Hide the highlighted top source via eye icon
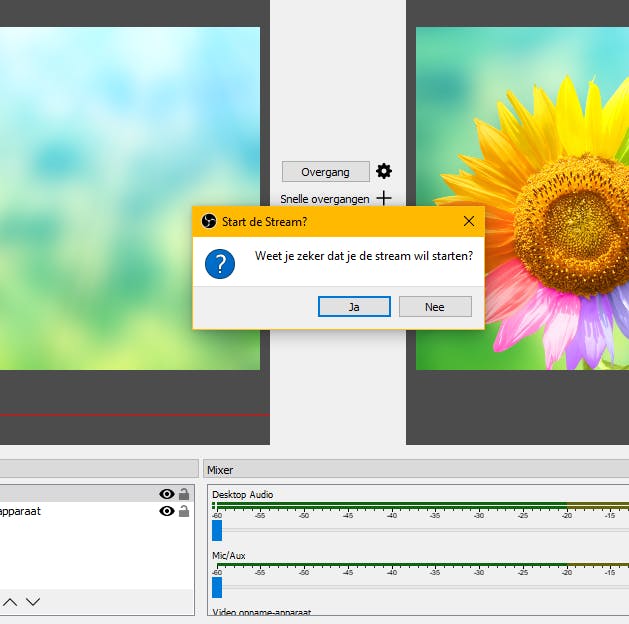Image resolution: width=629 pixels, height=624 pixels. coord(166,494)
